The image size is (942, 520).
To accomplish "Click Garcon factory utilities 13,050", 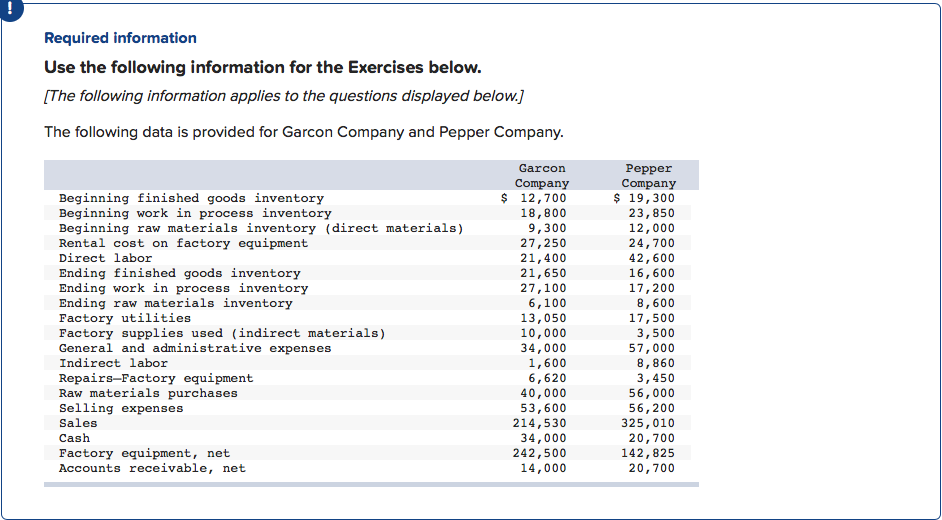I will [543, 318].
